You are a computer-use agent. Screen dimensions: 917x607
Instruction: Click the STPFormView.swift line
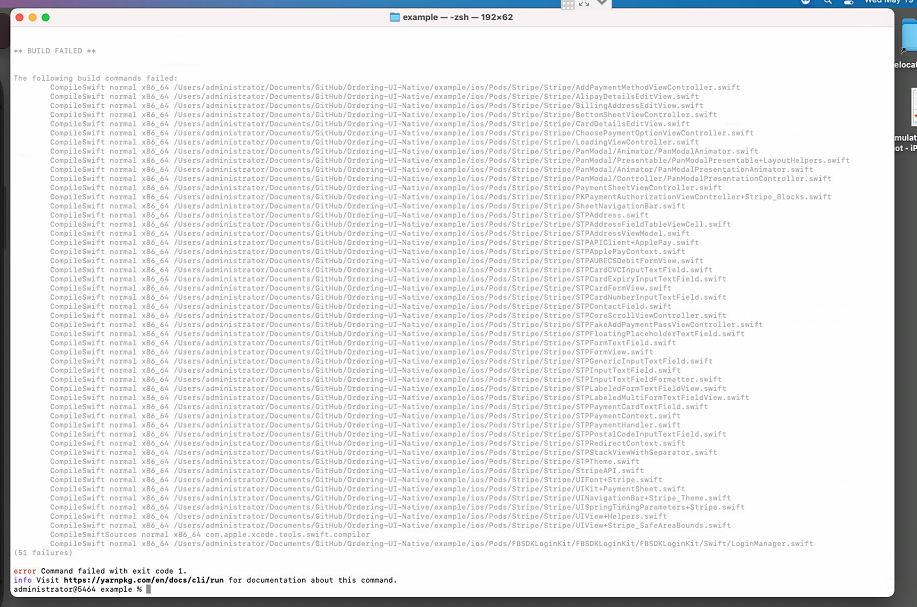point(351,352)
